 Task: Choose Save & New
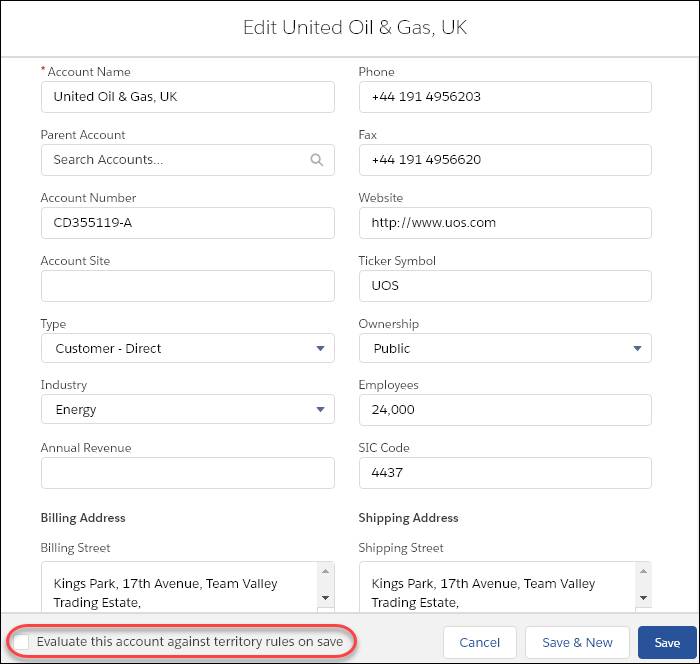577,643
